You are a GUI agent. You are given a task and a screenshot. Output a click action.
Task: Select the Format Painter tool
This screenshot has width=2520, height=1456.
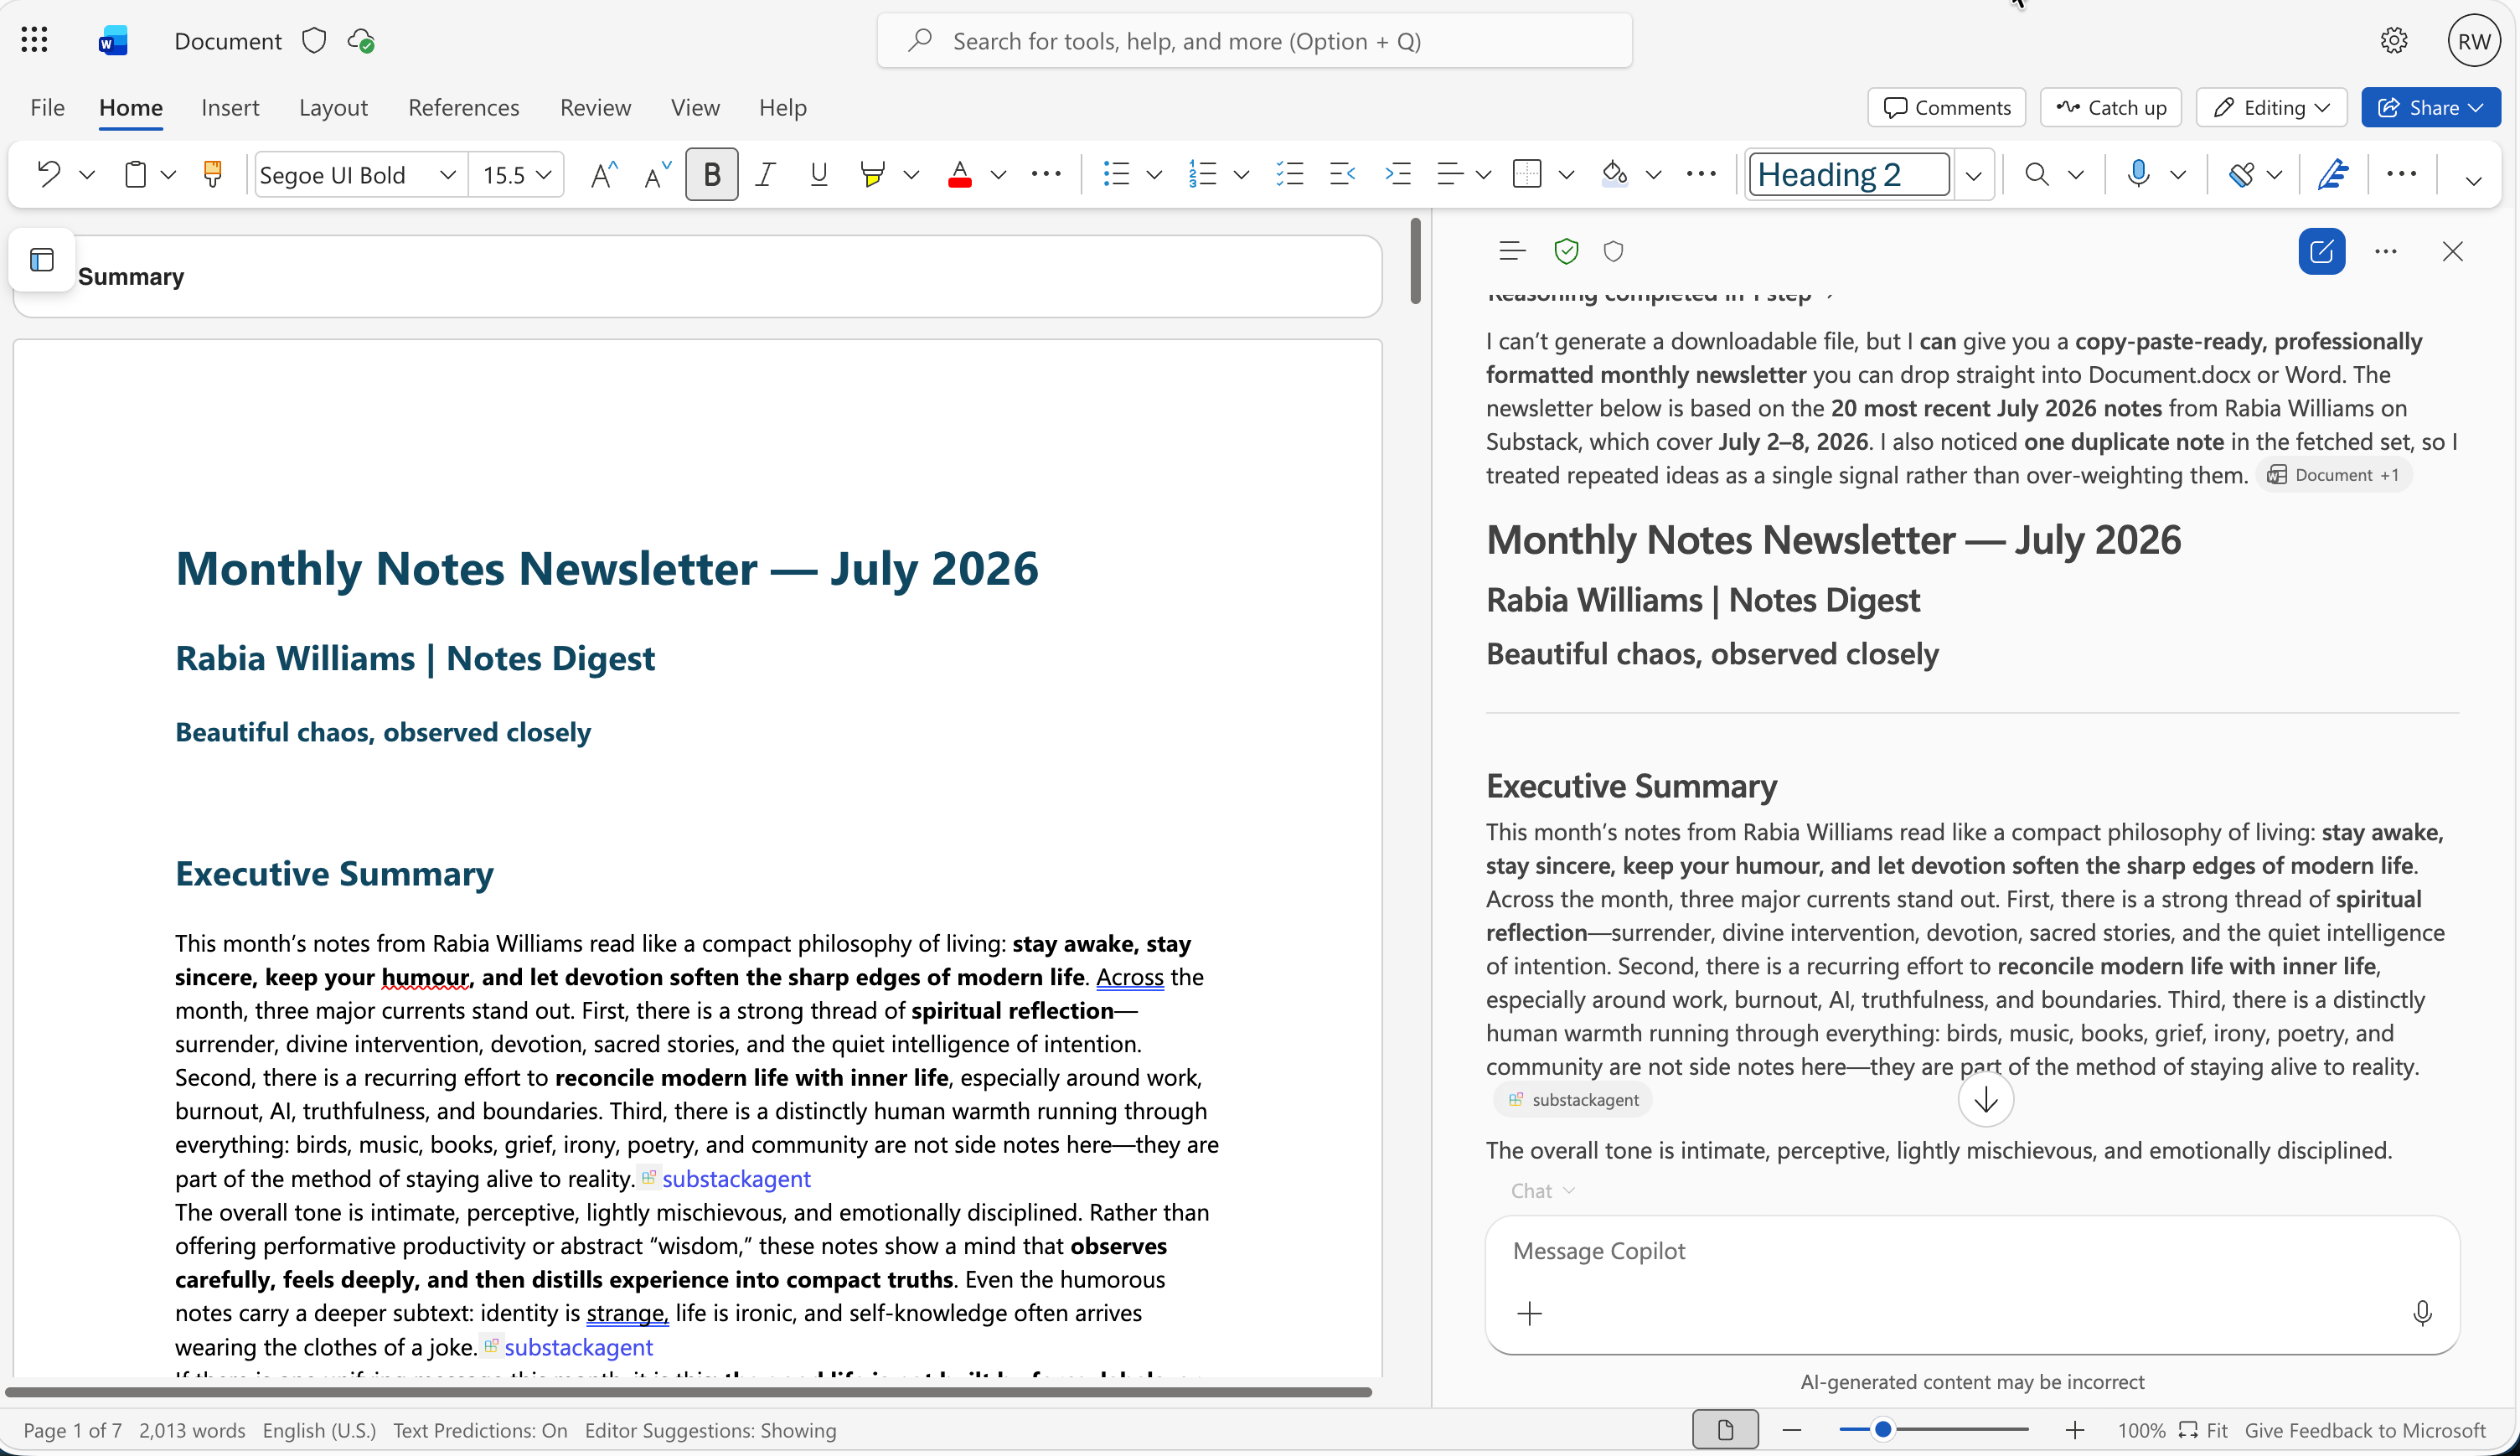click(212, 174)
